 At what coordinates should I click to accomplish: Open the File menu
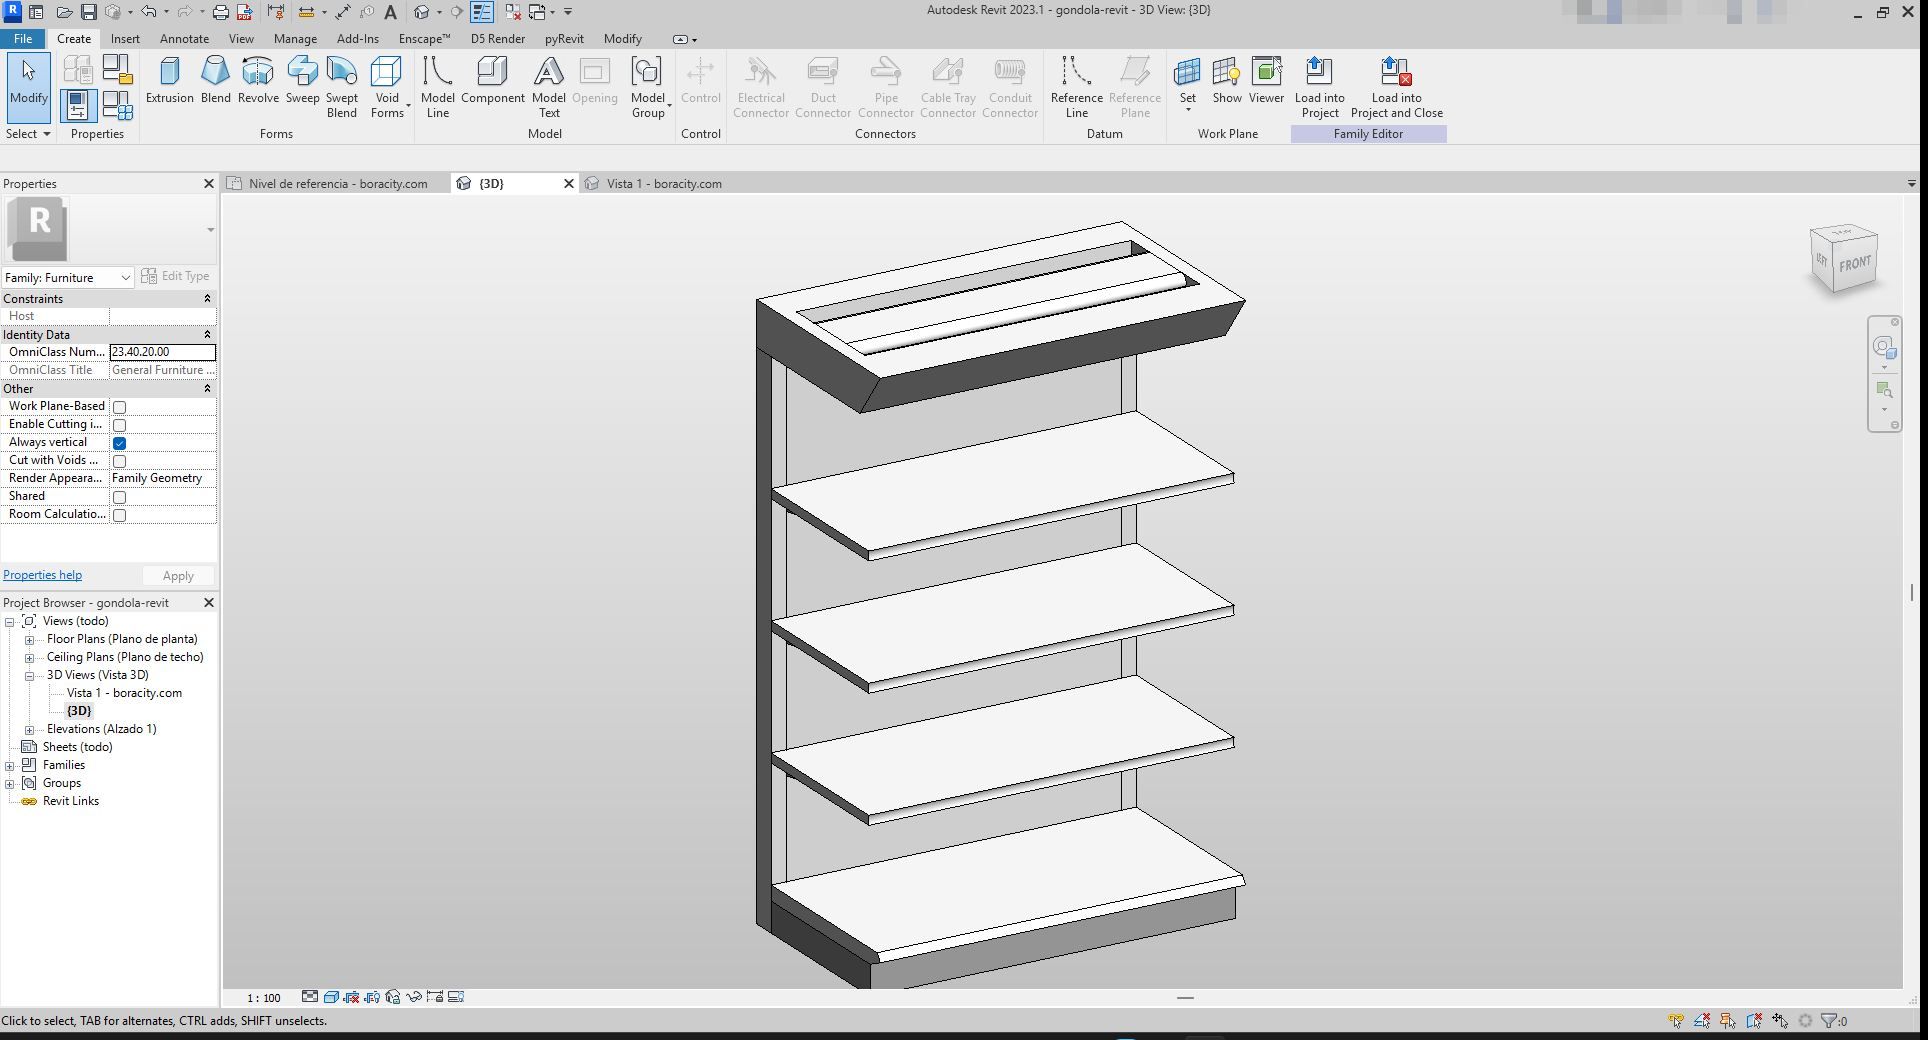(x=22, y=39)
